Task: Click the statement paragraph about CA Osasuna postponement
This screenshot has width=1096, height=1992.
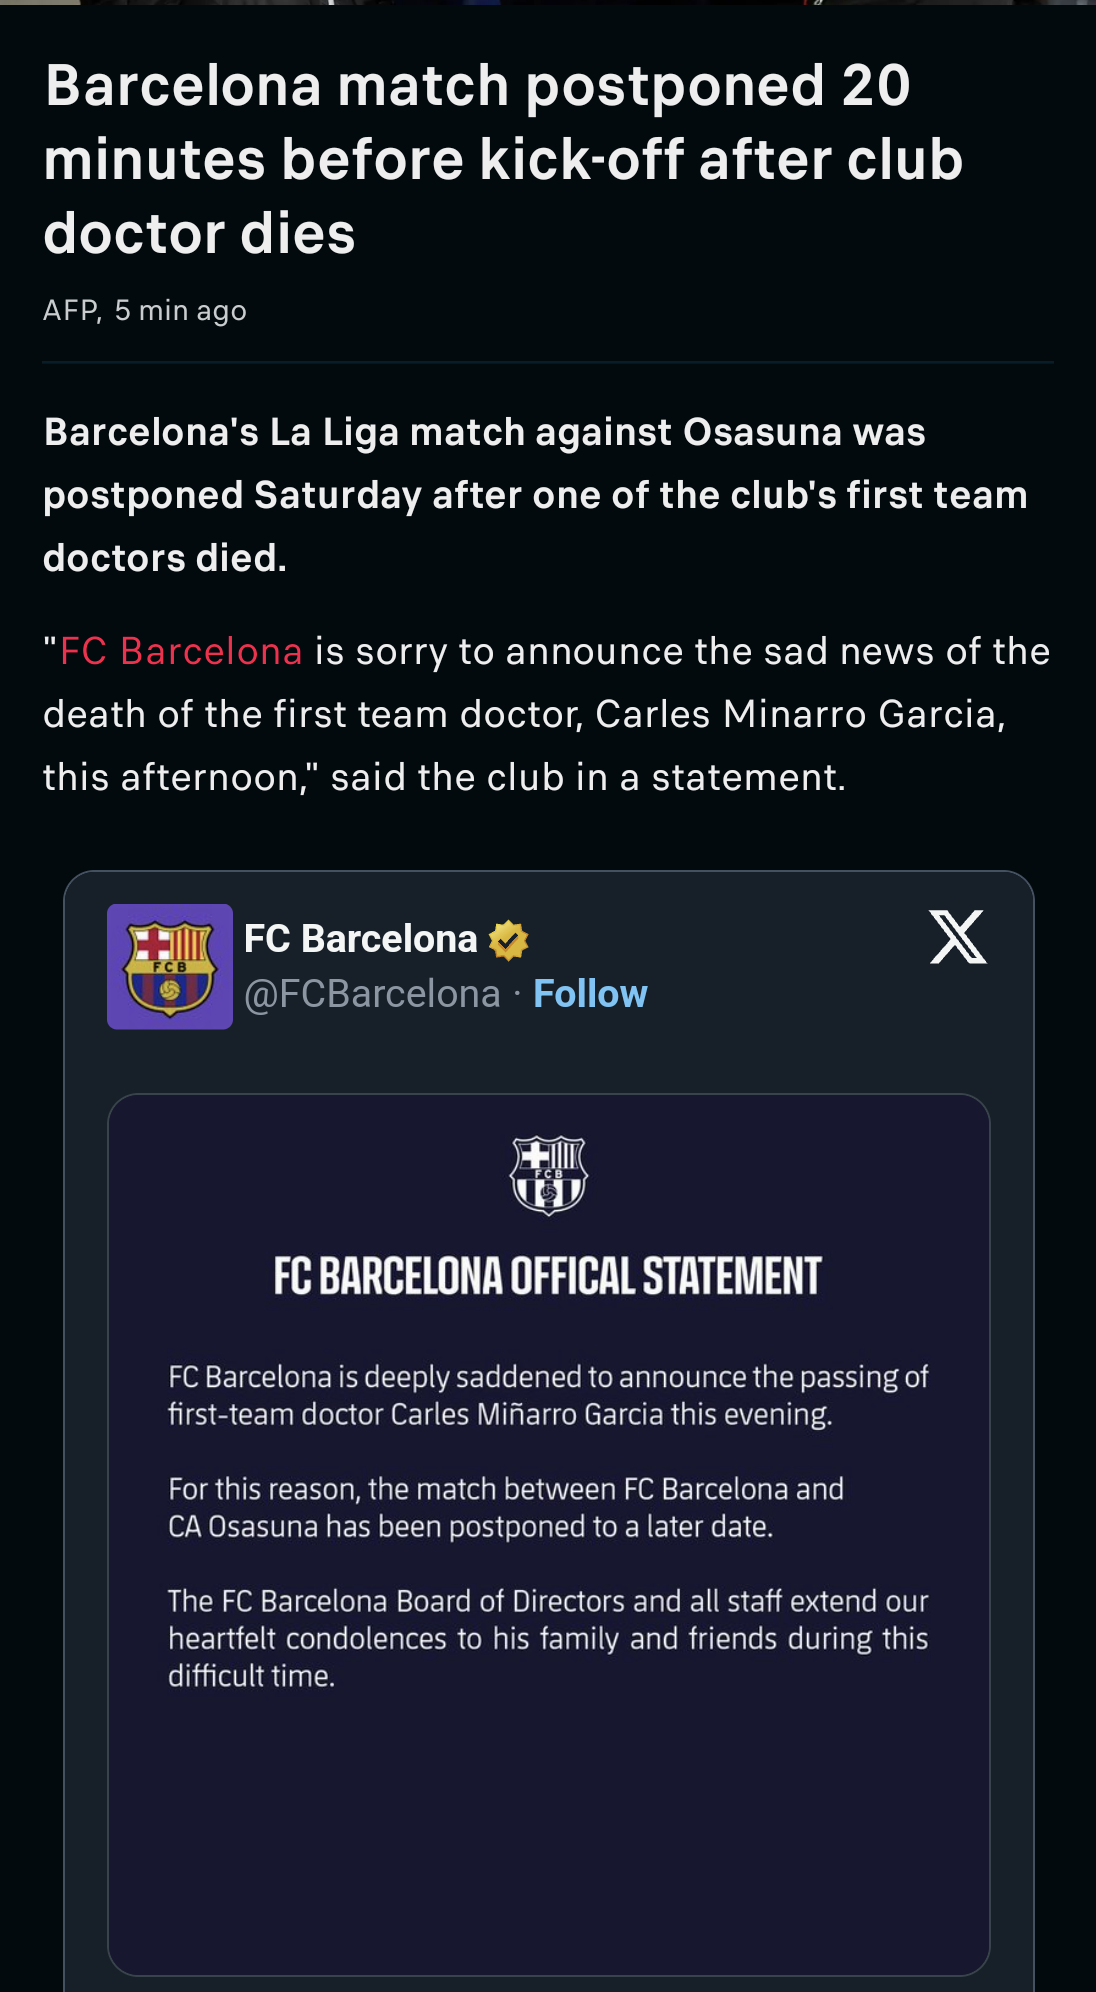Action: pos(505,1508)
